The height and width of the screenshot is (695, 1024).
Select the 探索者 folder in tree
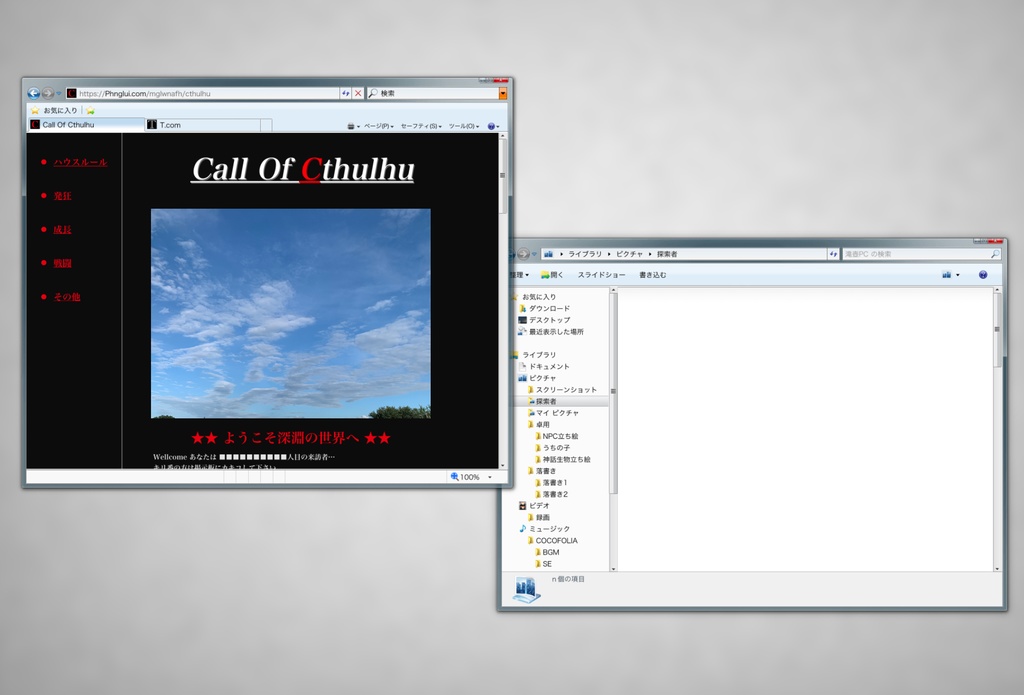pyautogui.click(x=541, y=402)
